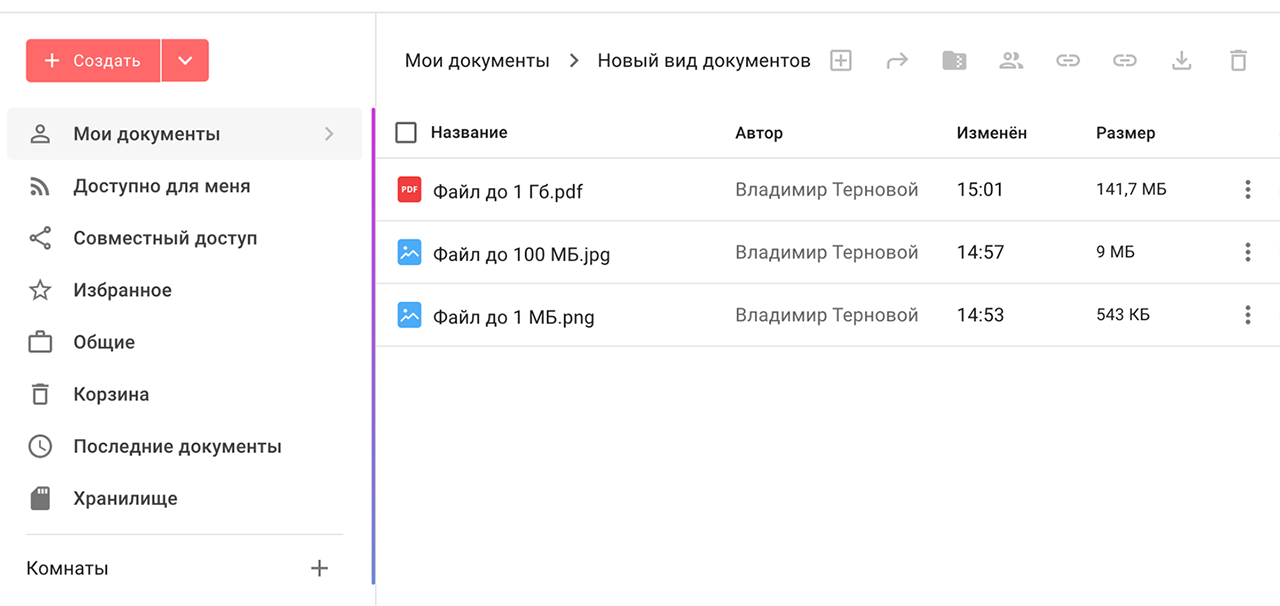Expand the Мои документы chevron in sidebar
The image size is (1280, 606).
(x=331, y=133)
